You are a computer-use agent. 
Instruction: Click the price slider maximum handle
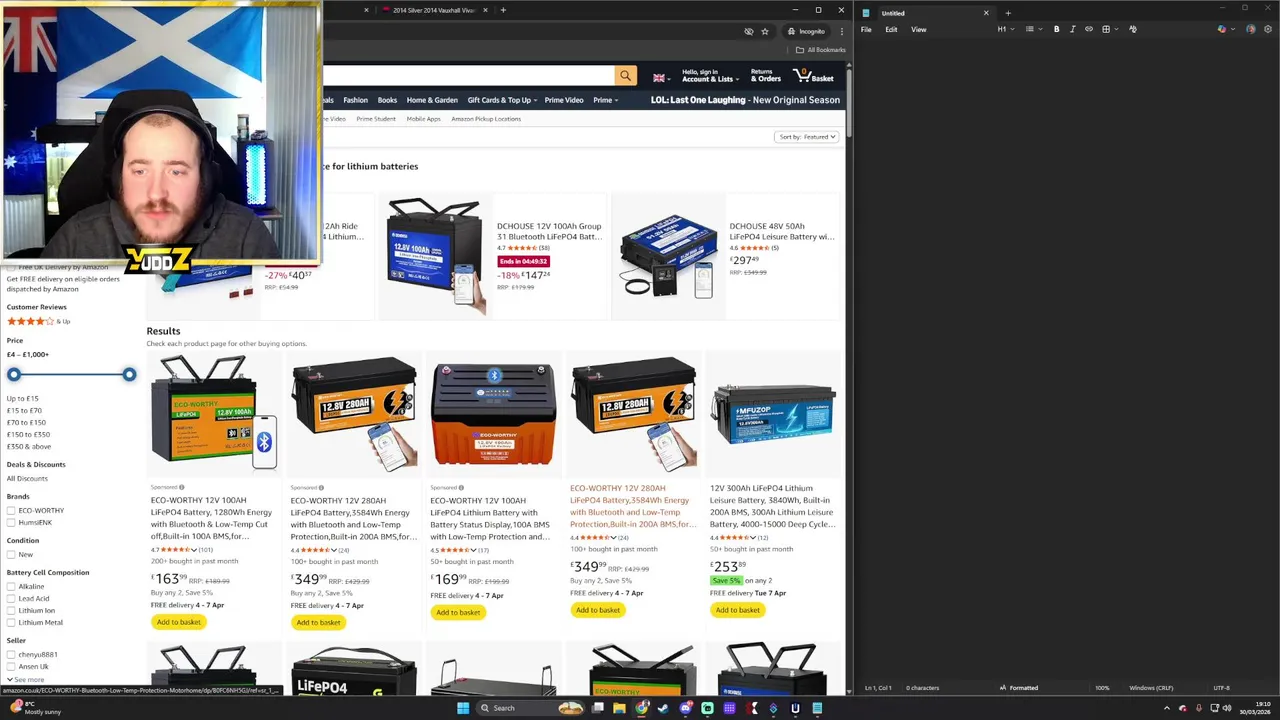pos(129,374)
